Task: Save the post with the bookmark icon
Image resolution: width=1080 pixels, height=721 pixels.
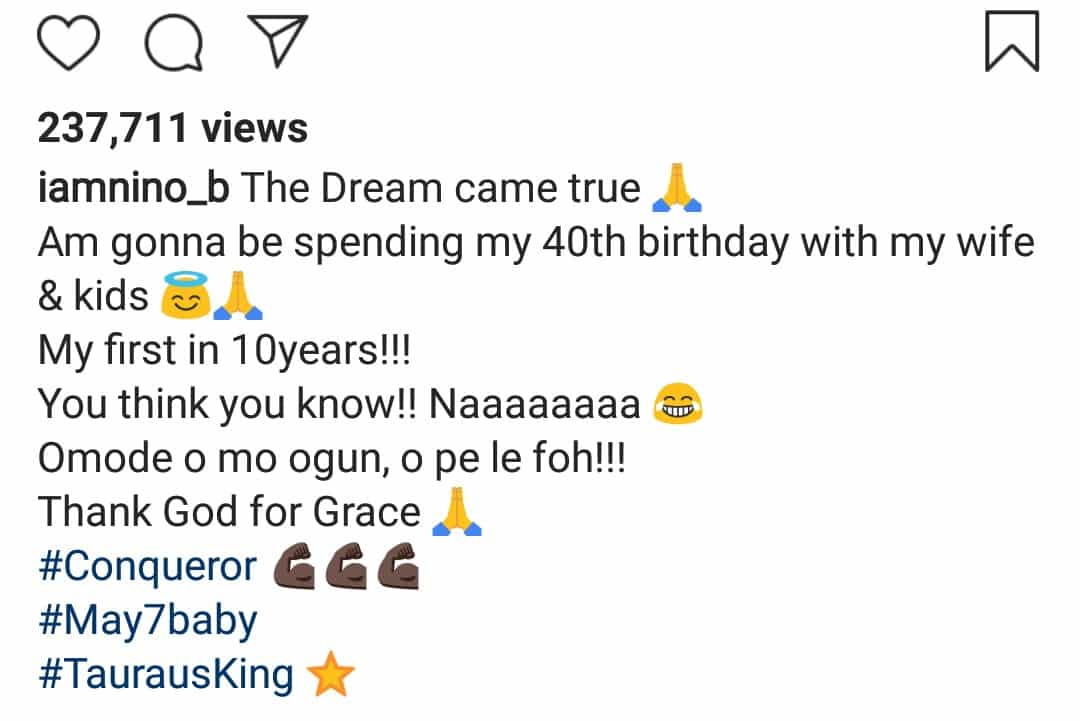Action: click(x=1012, y=42)
